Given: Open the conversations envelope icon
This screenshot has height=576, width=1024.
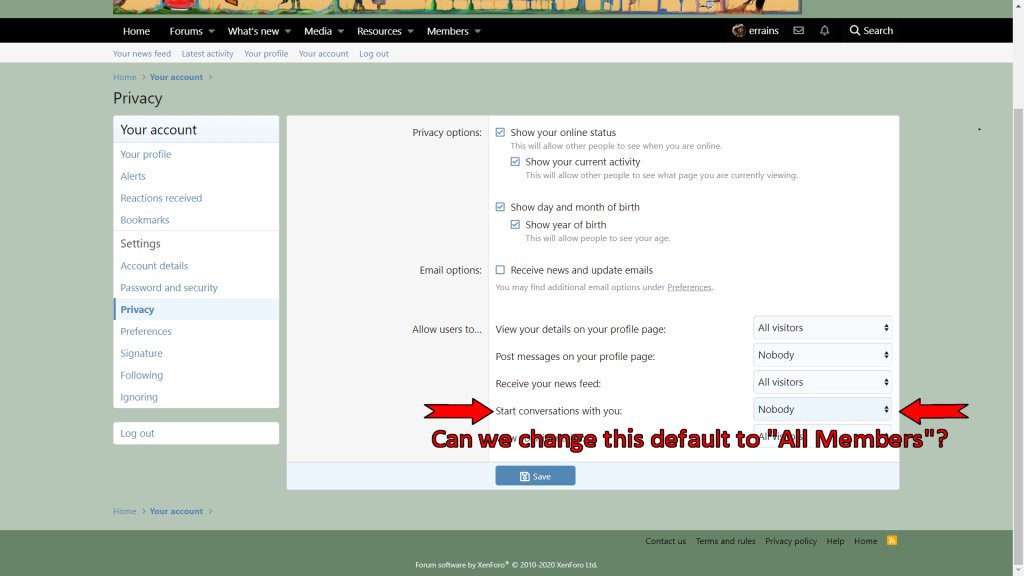Looking at the screenshot, I should click(798, 31).
